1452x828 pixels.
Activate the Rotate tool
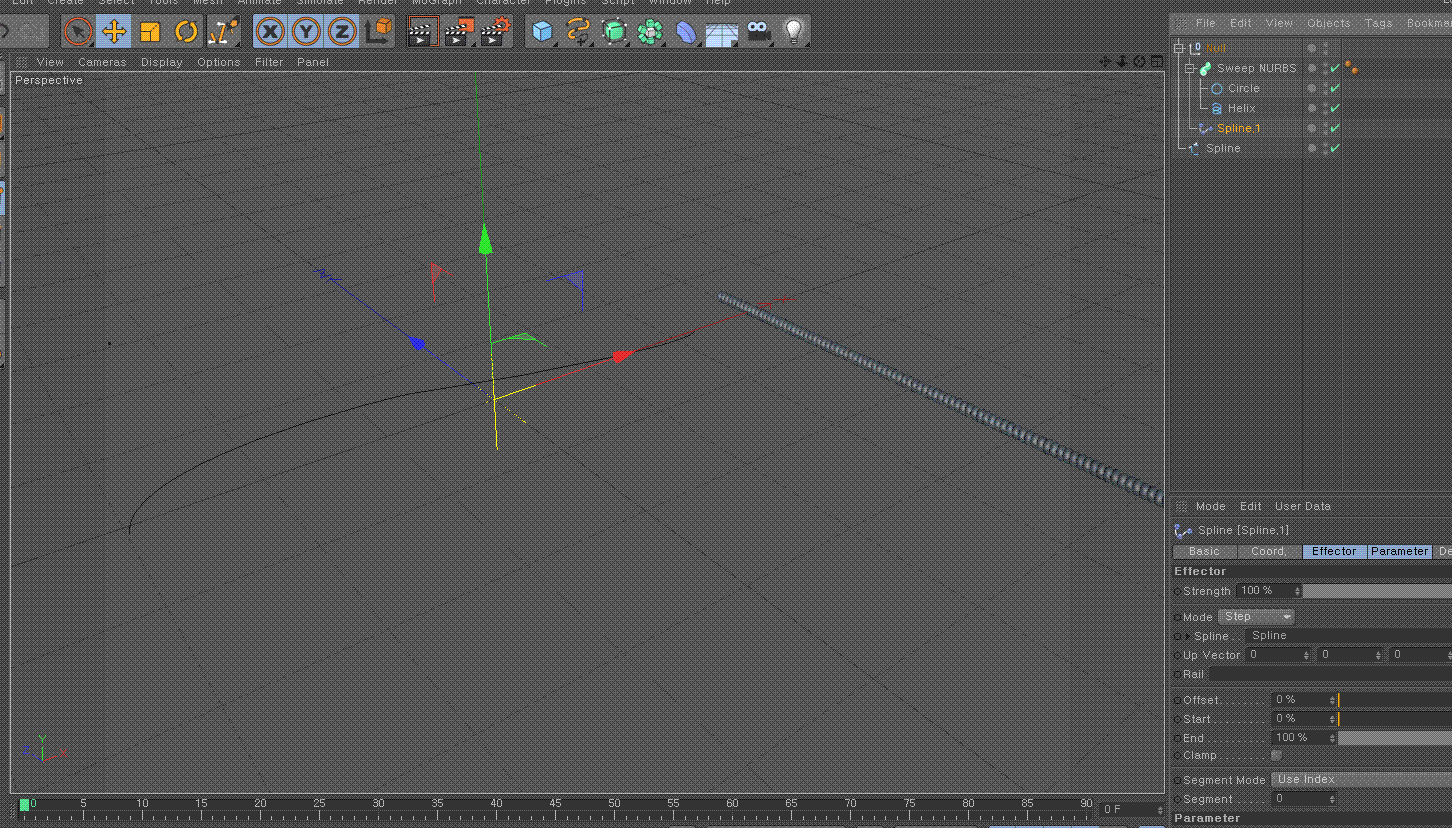[186, 32]
